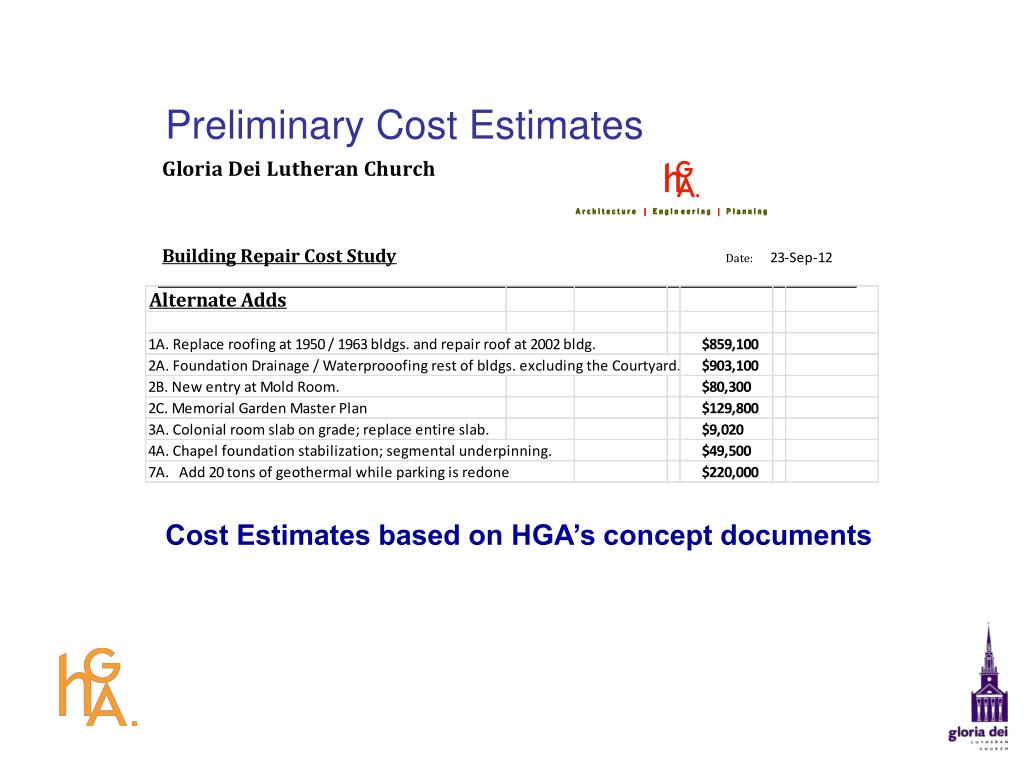Click the orange HGA logo at bottom left
The image size is (1024, 768).
pos(97,687)
